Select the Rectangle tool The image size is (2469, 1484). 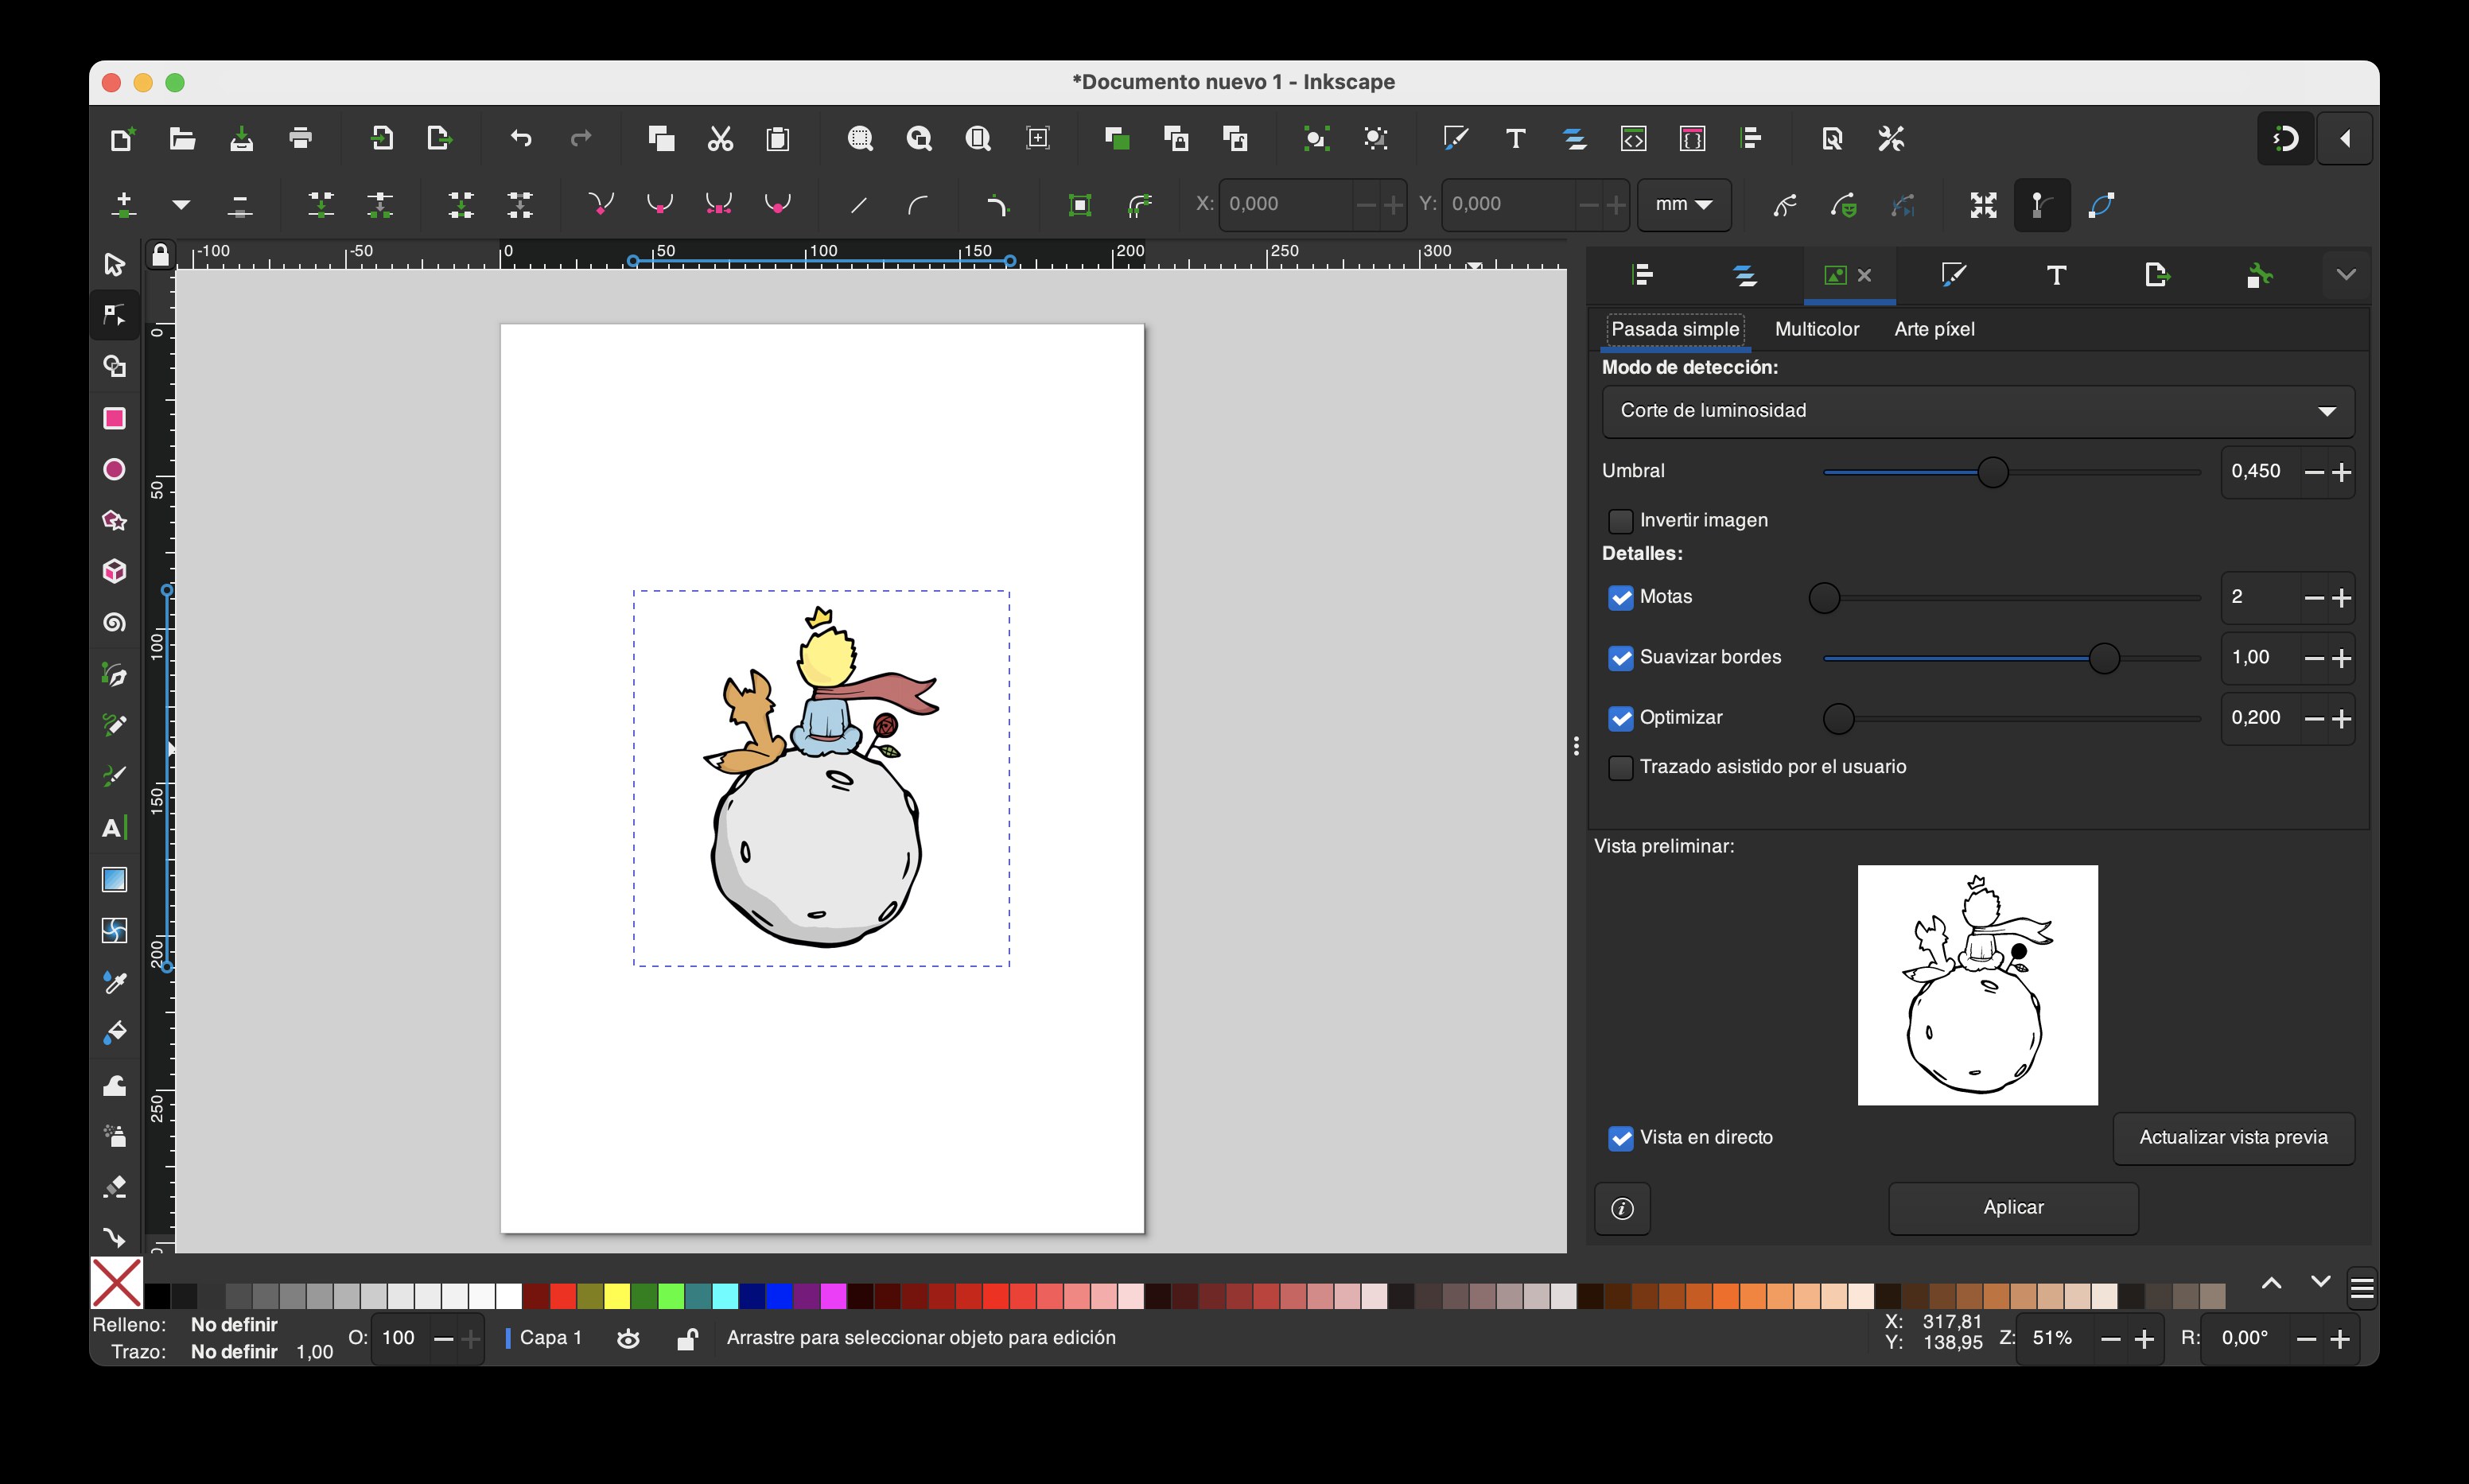click(114, 418)
